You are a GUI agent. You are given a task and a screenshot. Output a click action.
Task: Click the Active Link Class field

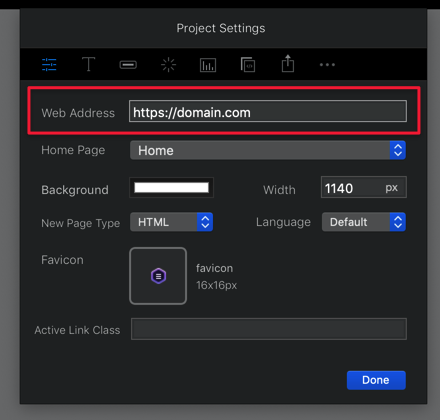click(269, 329)
